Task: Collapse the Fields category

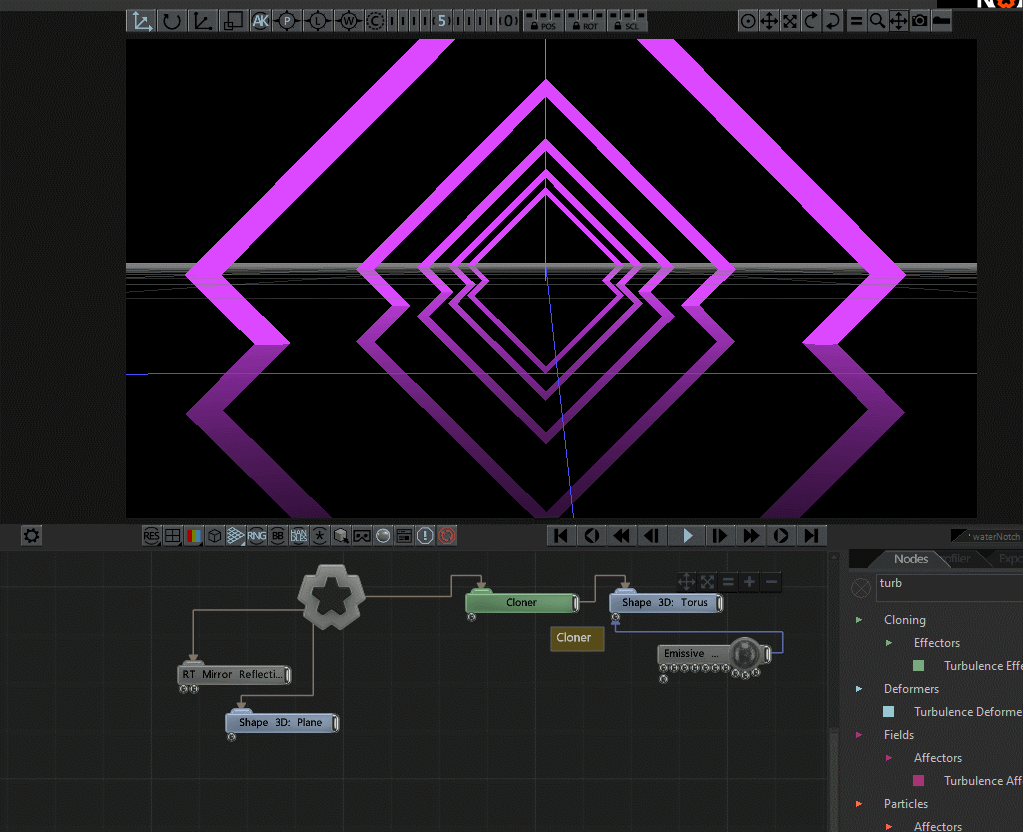Action: (859, 735)
